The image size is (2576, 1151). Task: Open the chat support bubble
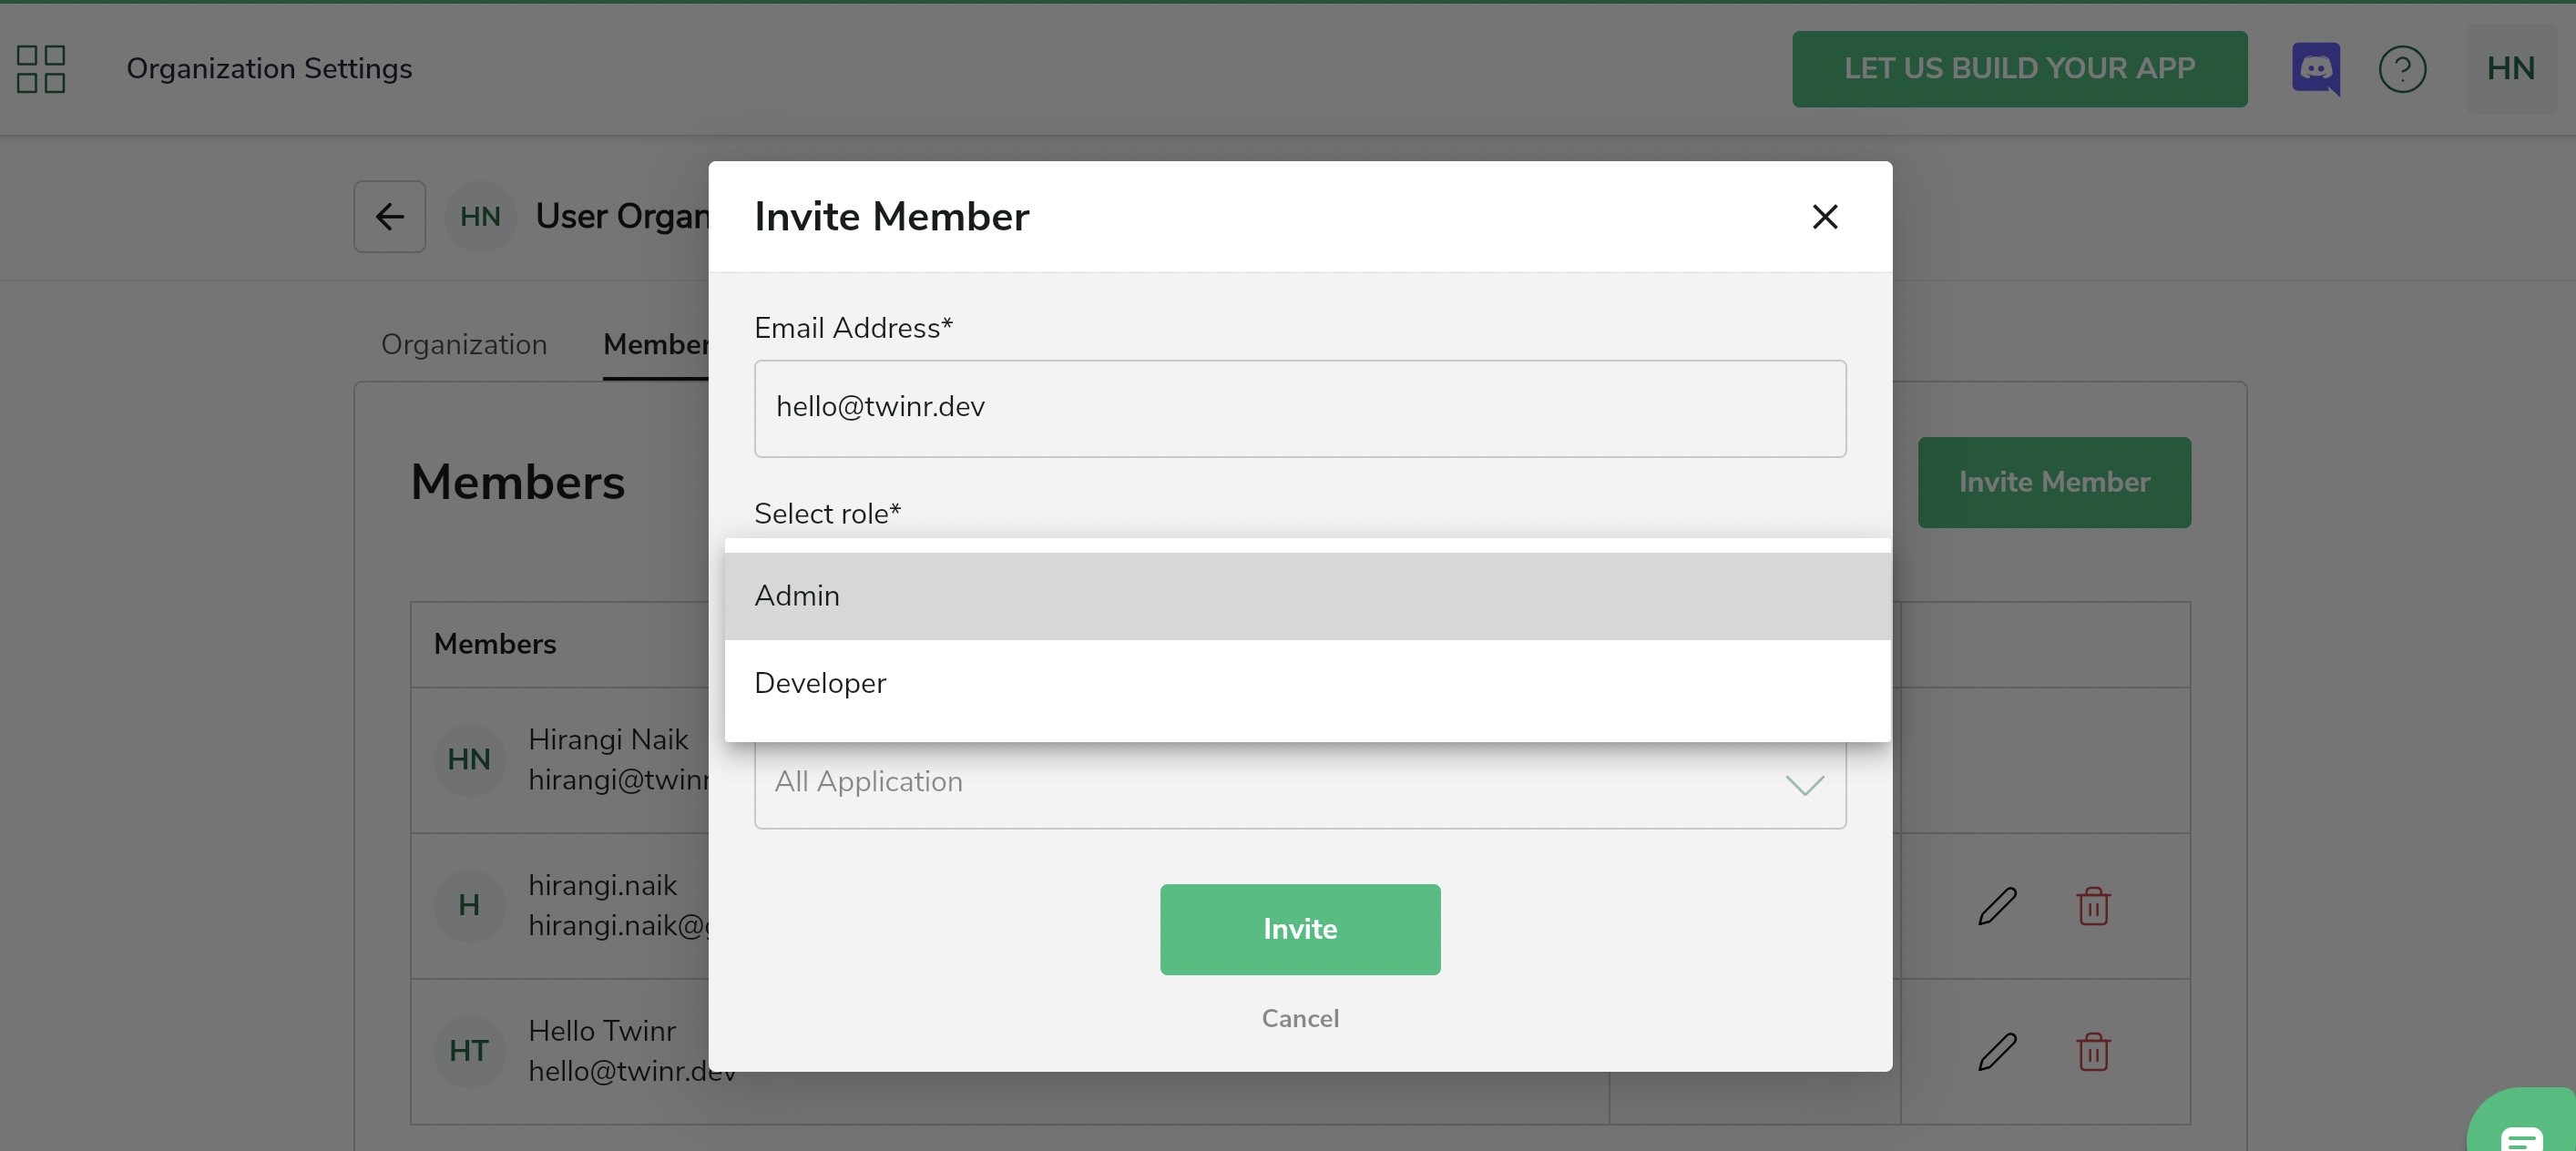click(x=2521, y=1133)
